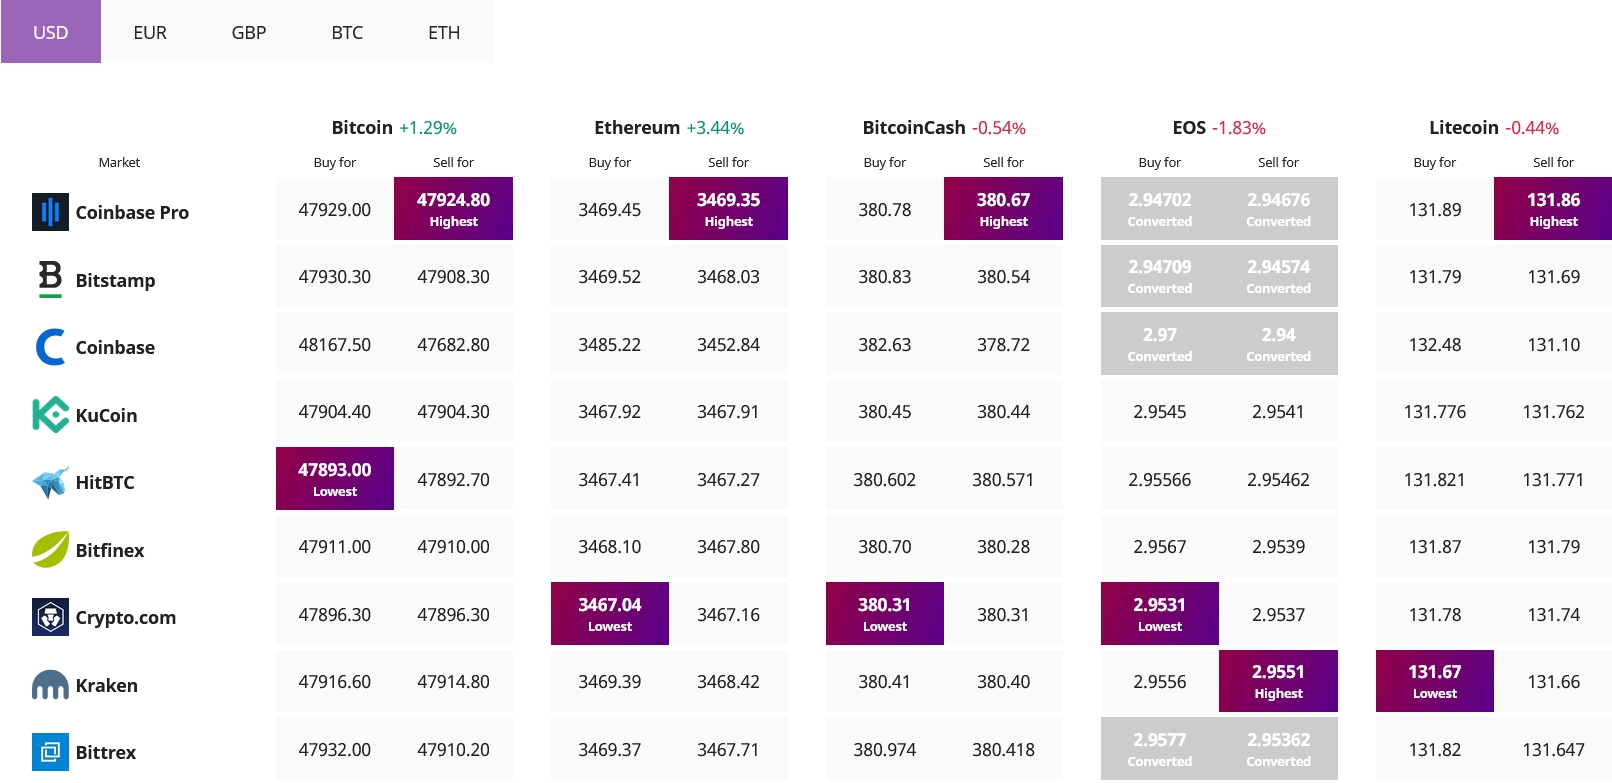Screen dimensions: 1612x783
Task: Open the Crypto.com market link
Action: [x=126, y=617]
